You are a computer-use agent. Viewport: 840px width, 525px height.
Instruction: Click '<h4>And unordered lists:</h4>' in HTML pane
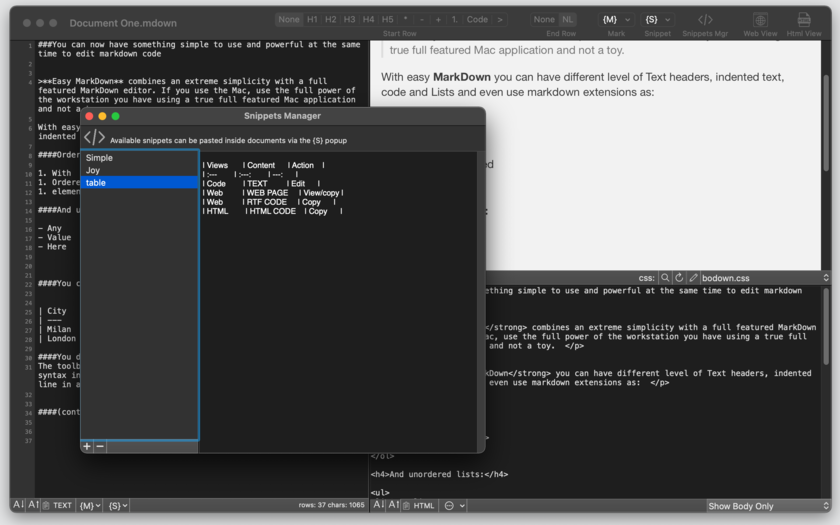click(x=439, y=474)
